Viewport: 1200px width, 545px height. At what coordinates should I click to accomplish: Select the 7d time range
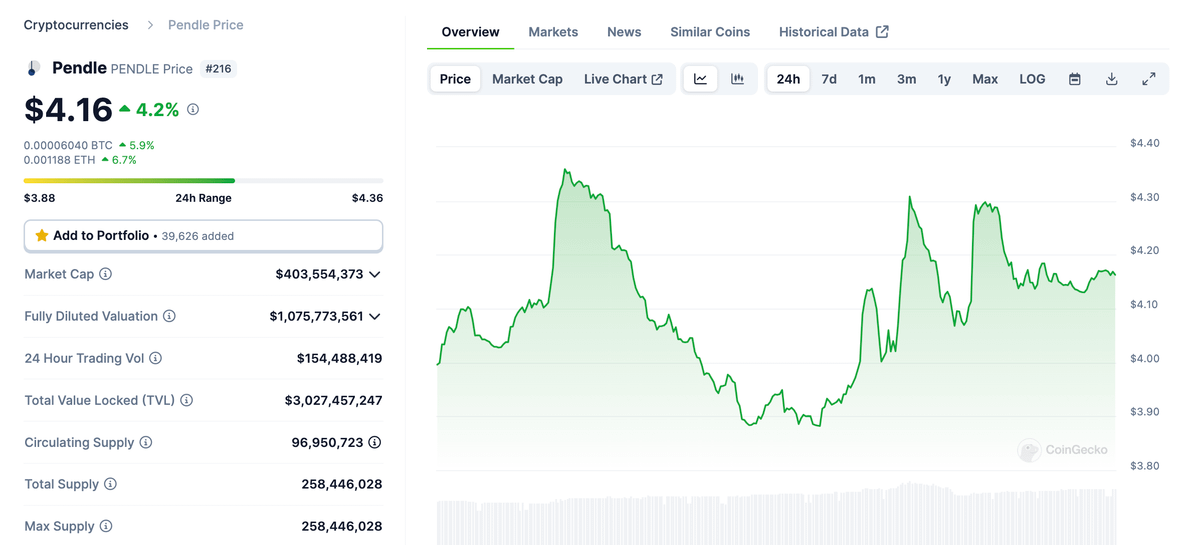829,79
